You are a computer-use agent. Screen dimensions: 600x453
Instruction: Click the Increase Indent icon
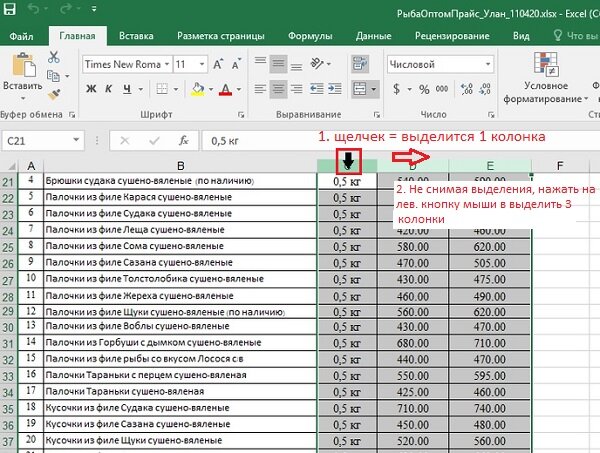coord(335,89)
